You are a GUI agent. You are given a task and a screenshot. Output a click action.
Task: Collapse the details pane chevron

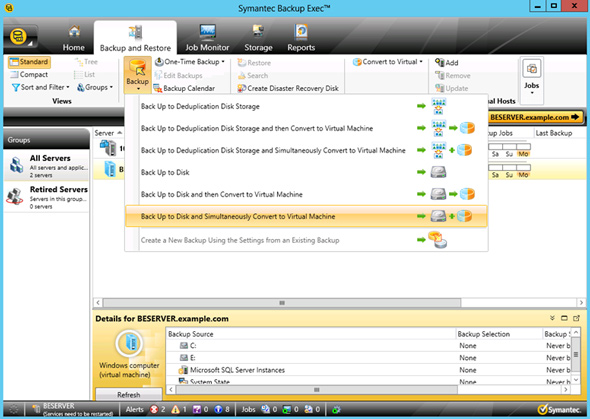[x=552, y=318]
